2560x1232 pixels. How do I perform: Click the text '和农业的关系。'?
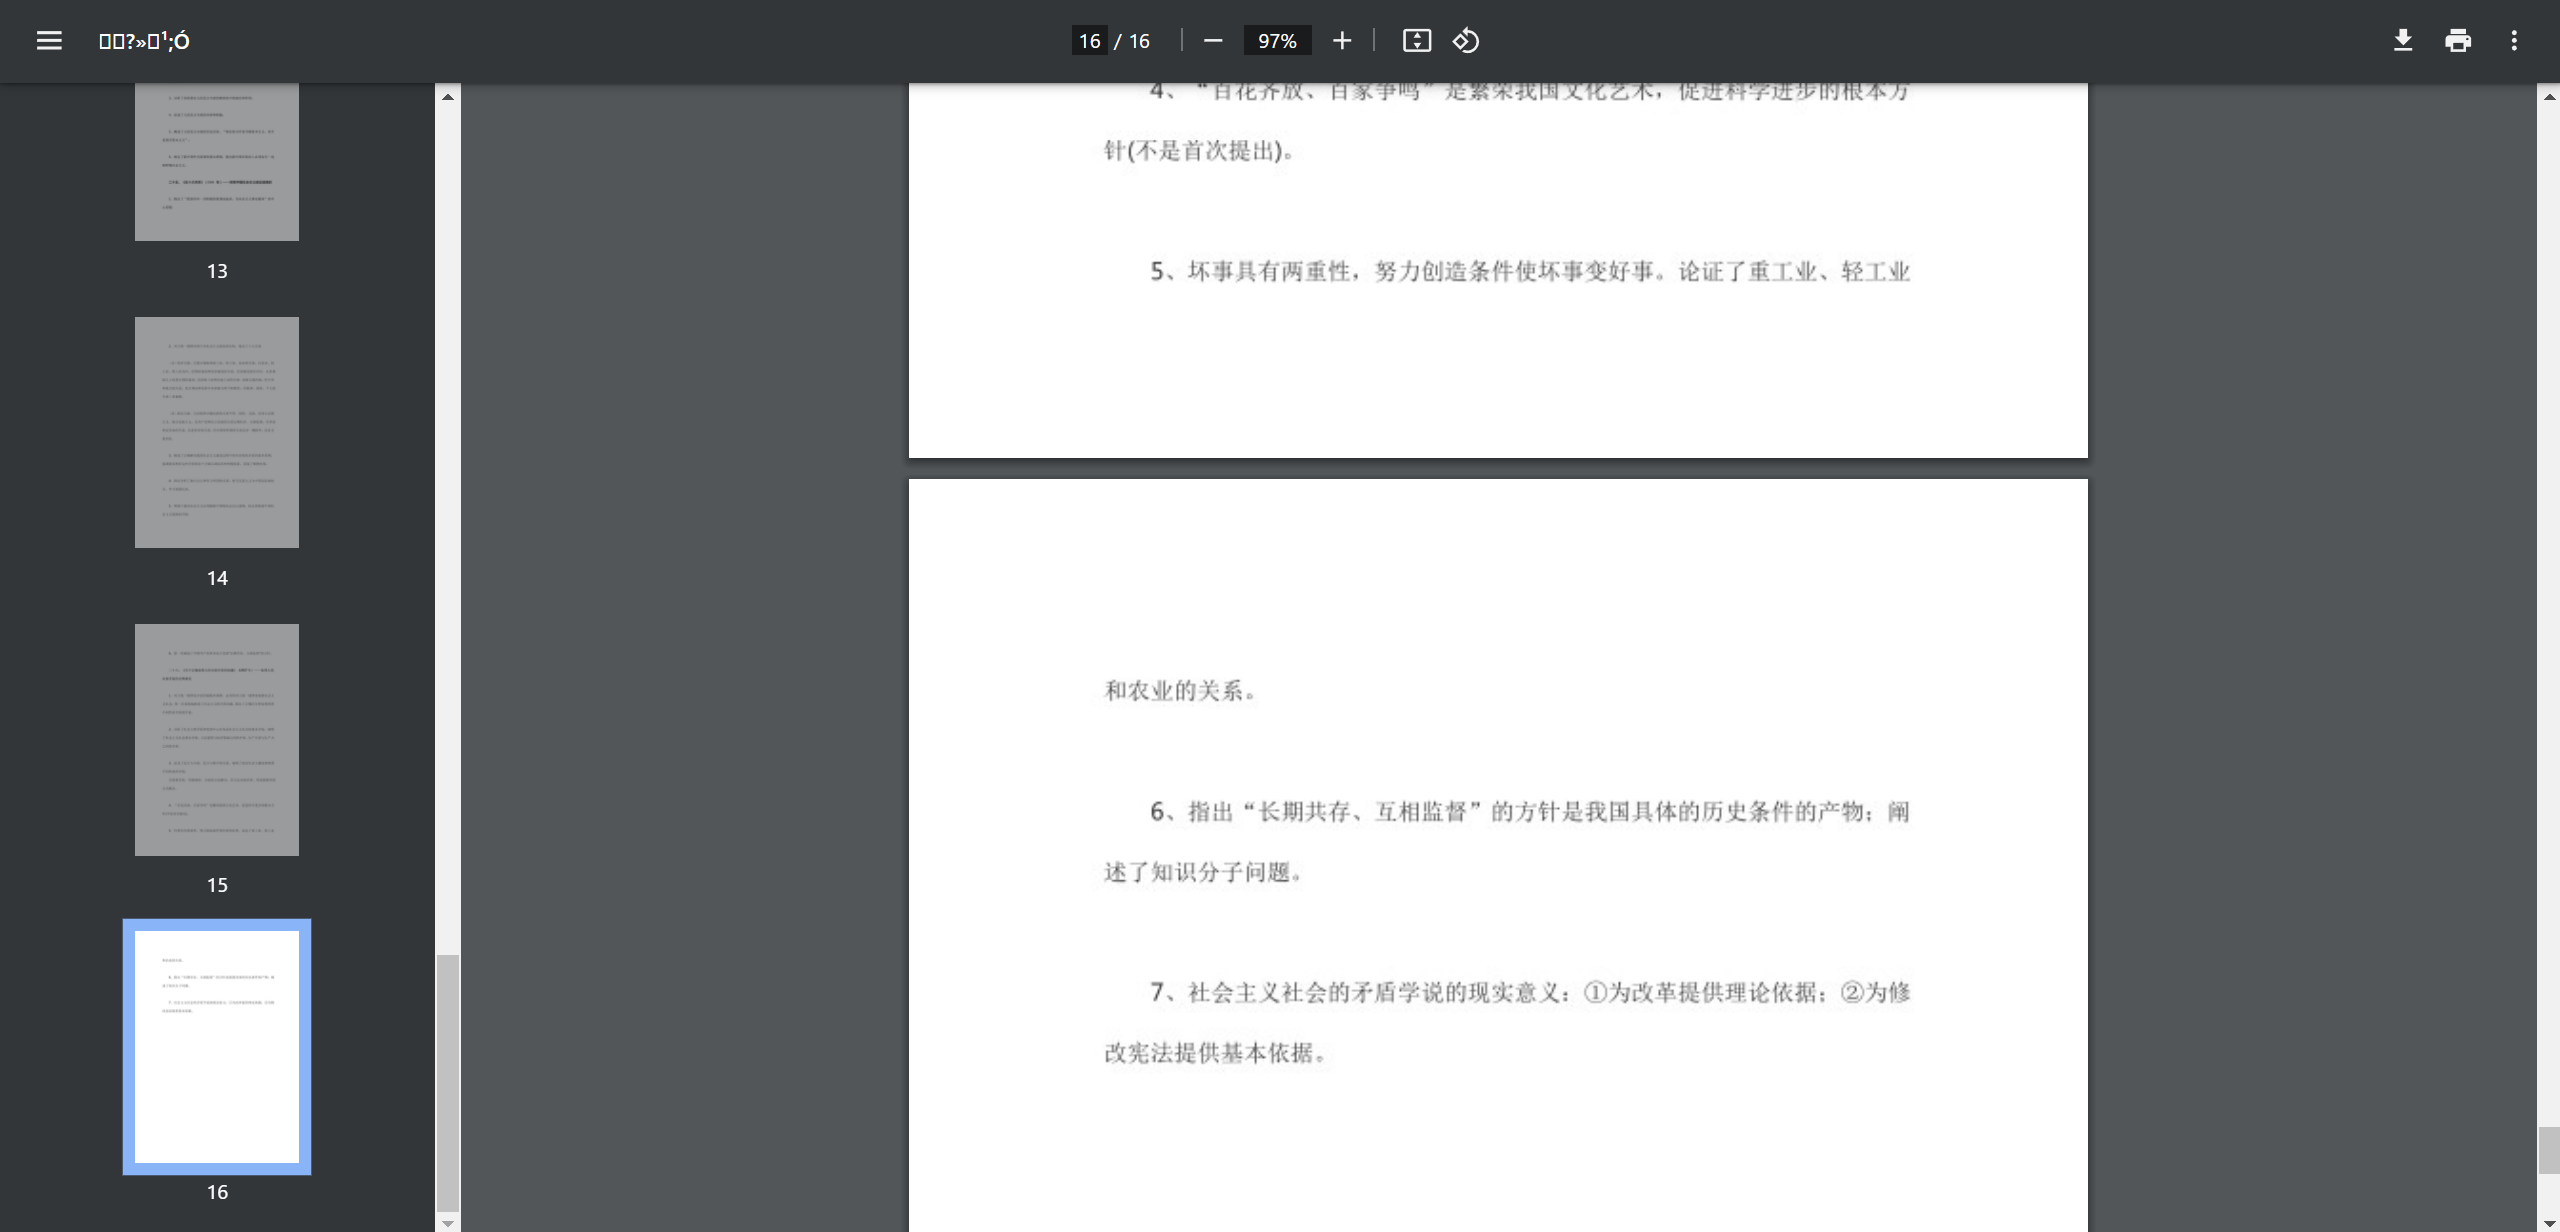(1180, 691)
